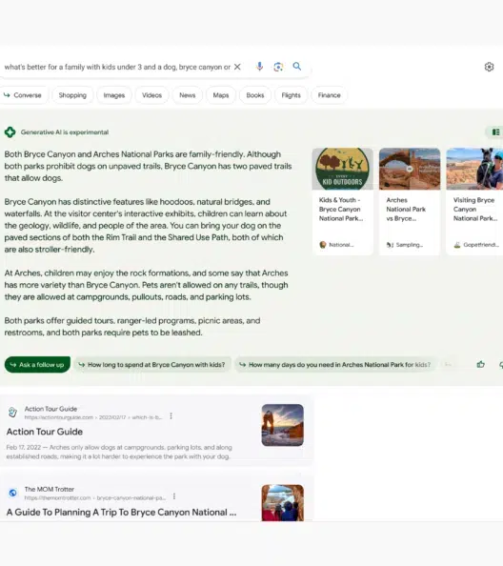Start voice search with the microphone icon
This screenshot has height=566, width=503.
click(259, 67)
